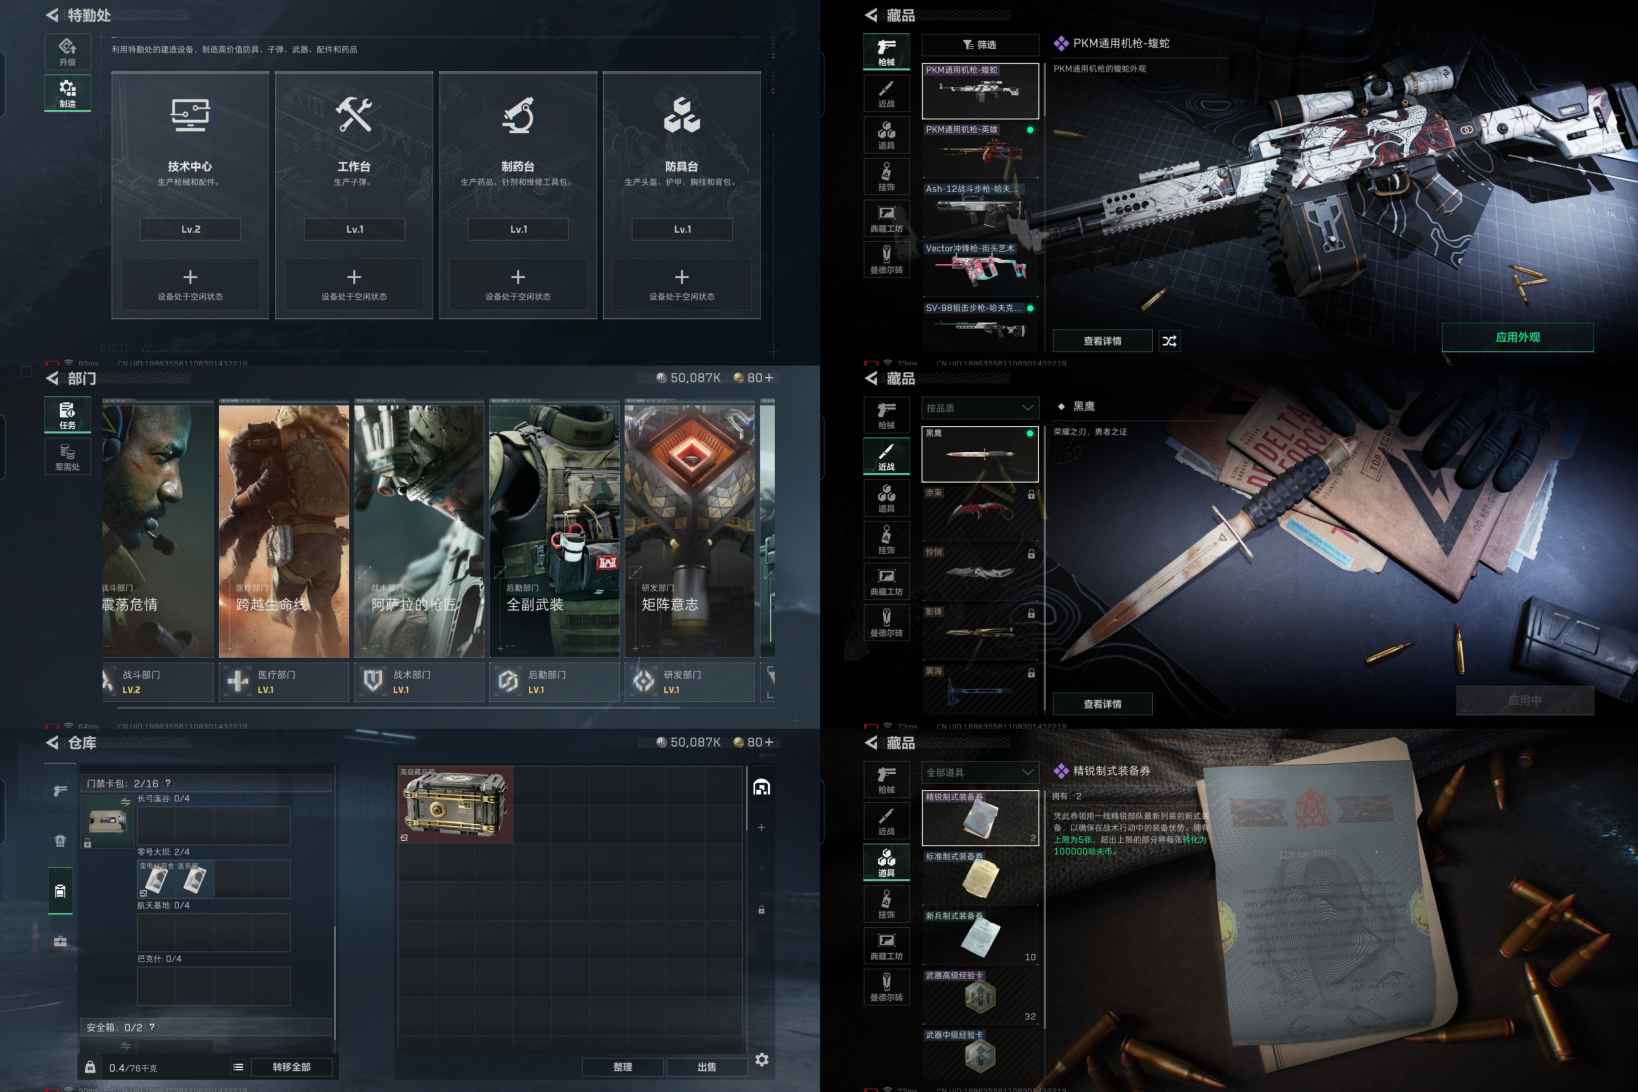The image size is (1638, 1092).
Task: Open the 军需处 tab below 任务
Action: [67, 456]
